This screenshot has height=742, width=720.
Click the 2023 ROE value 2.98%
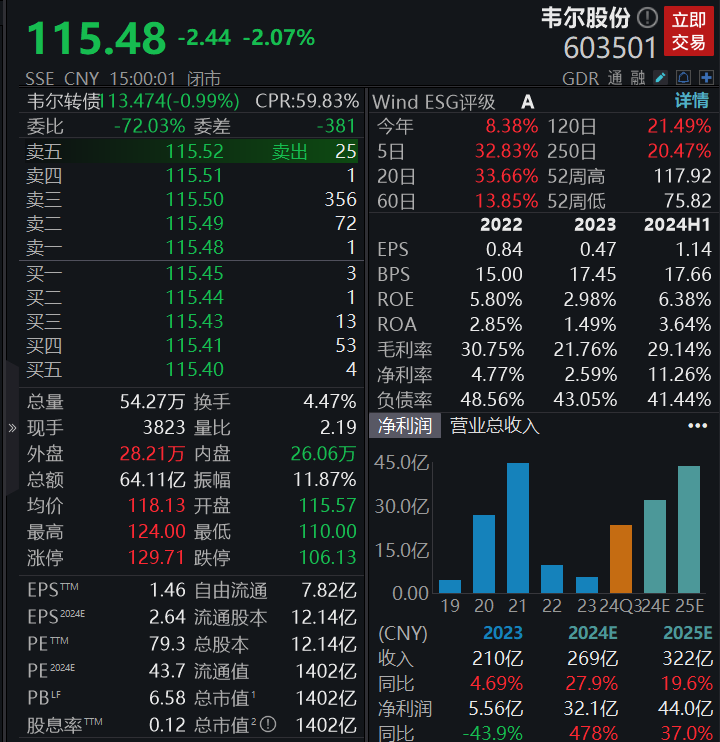click(x=590, y=300)
